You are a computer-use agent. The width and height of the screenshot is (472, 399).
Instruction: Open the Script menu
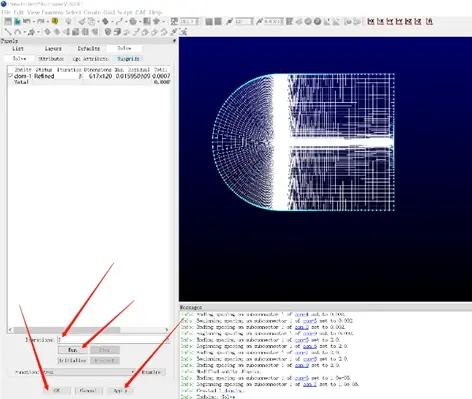coord(125,12)
